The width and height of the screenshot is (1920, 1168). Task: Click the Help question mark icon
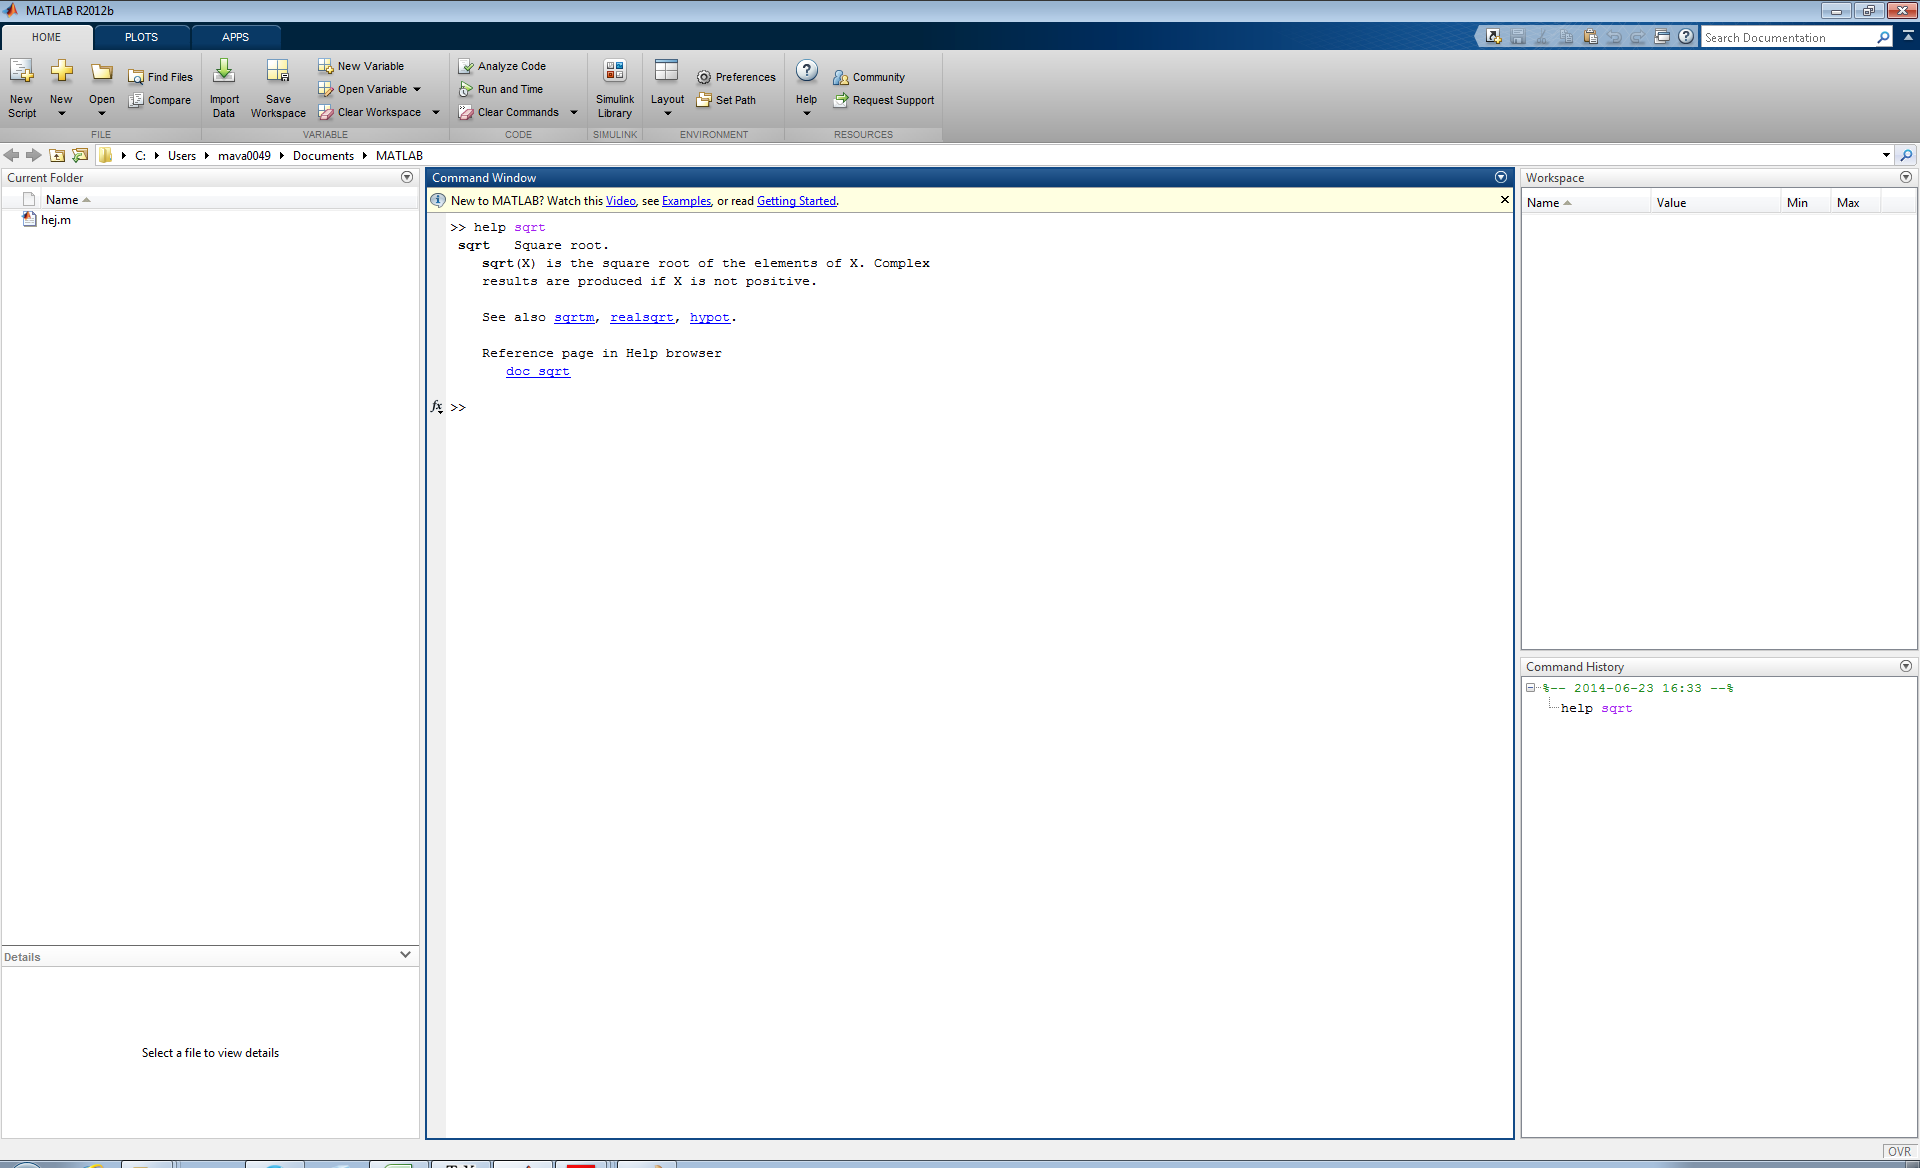click(807, 71)
